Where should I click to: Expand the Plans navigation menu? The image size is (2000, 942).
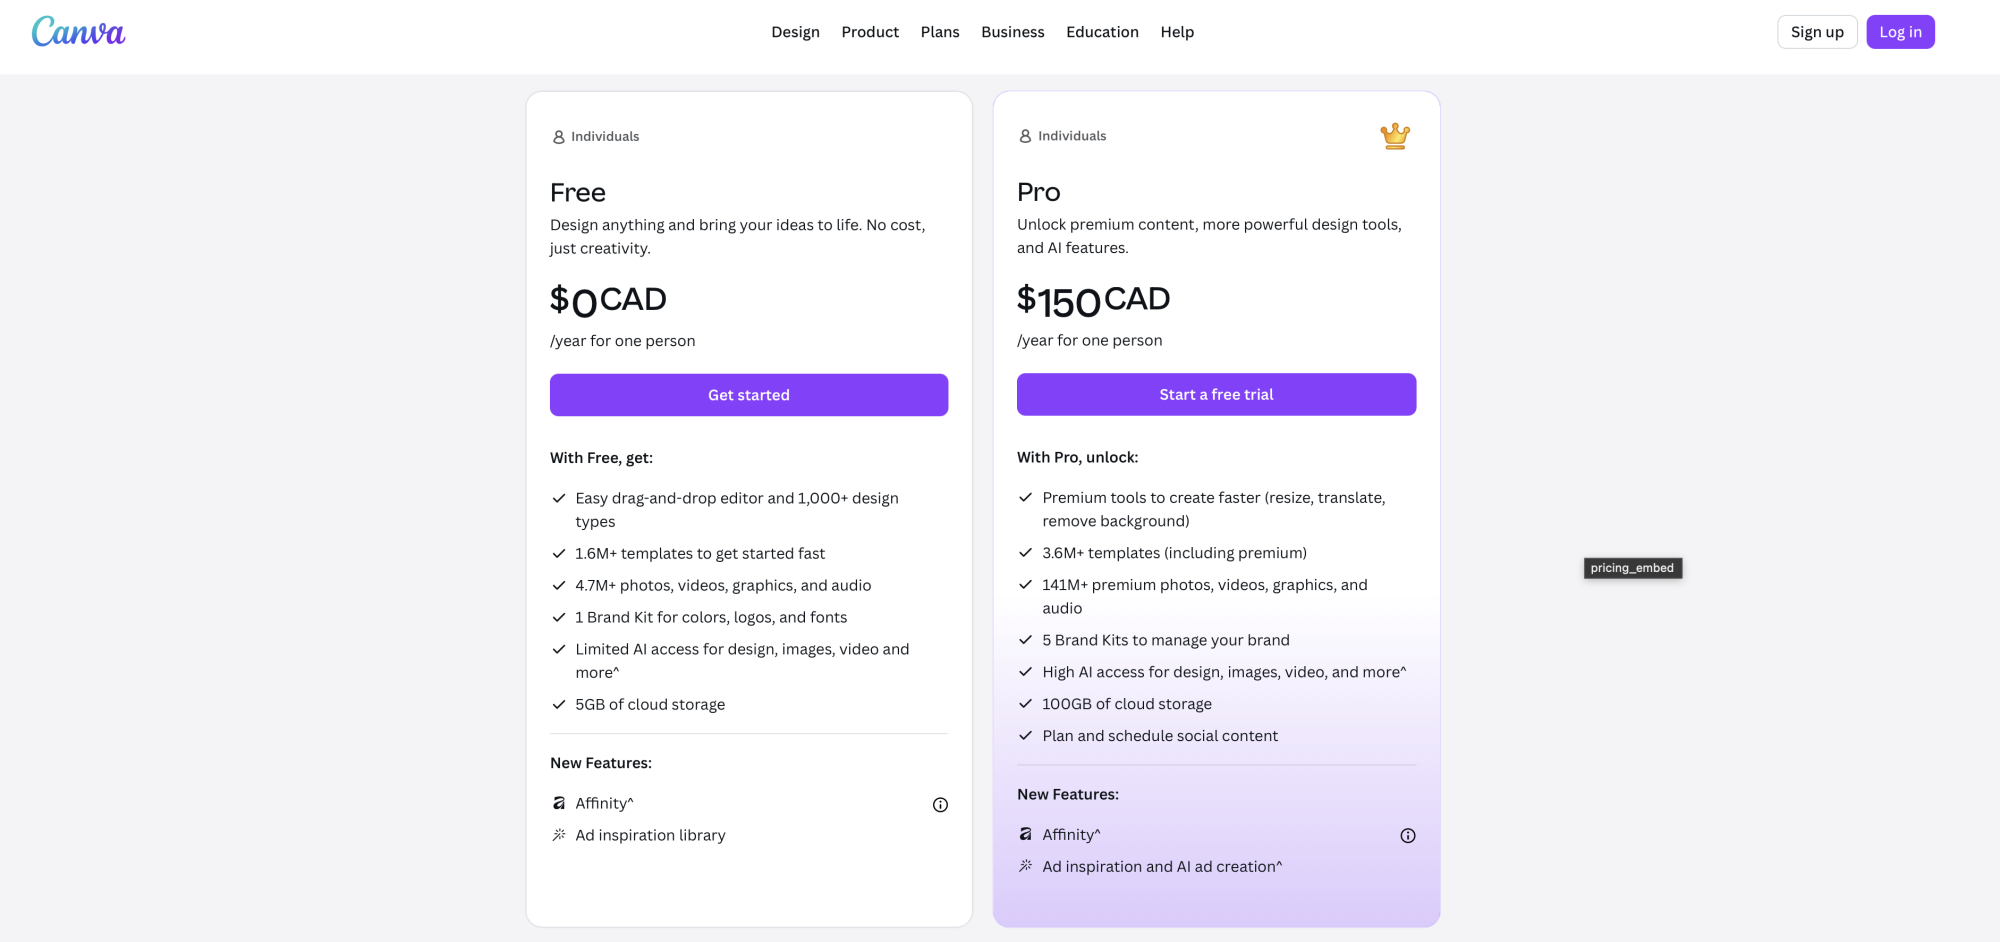click(x=940, y=32)
